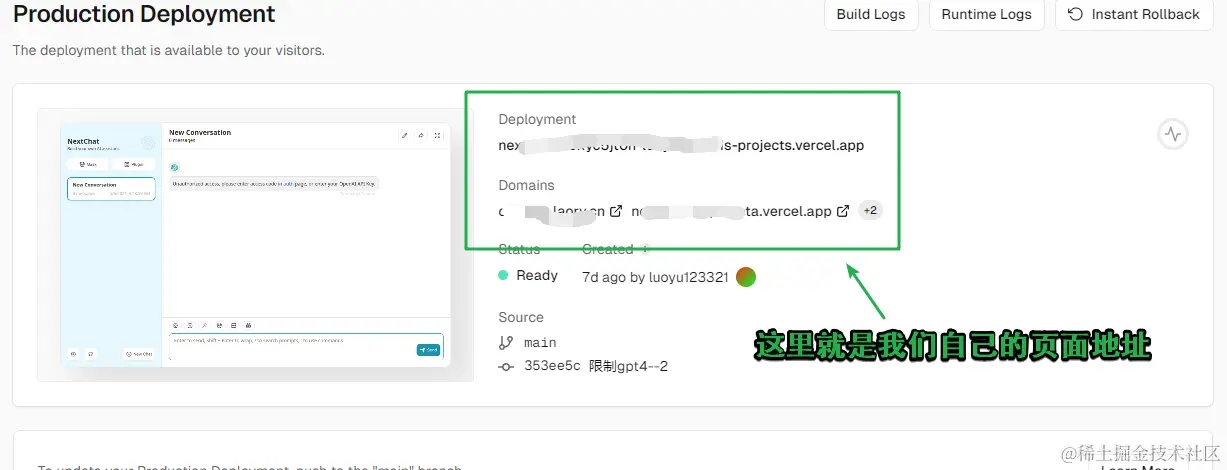
Task: Click the external-link icon after ta.vercel.app
Action: [843, 211]
